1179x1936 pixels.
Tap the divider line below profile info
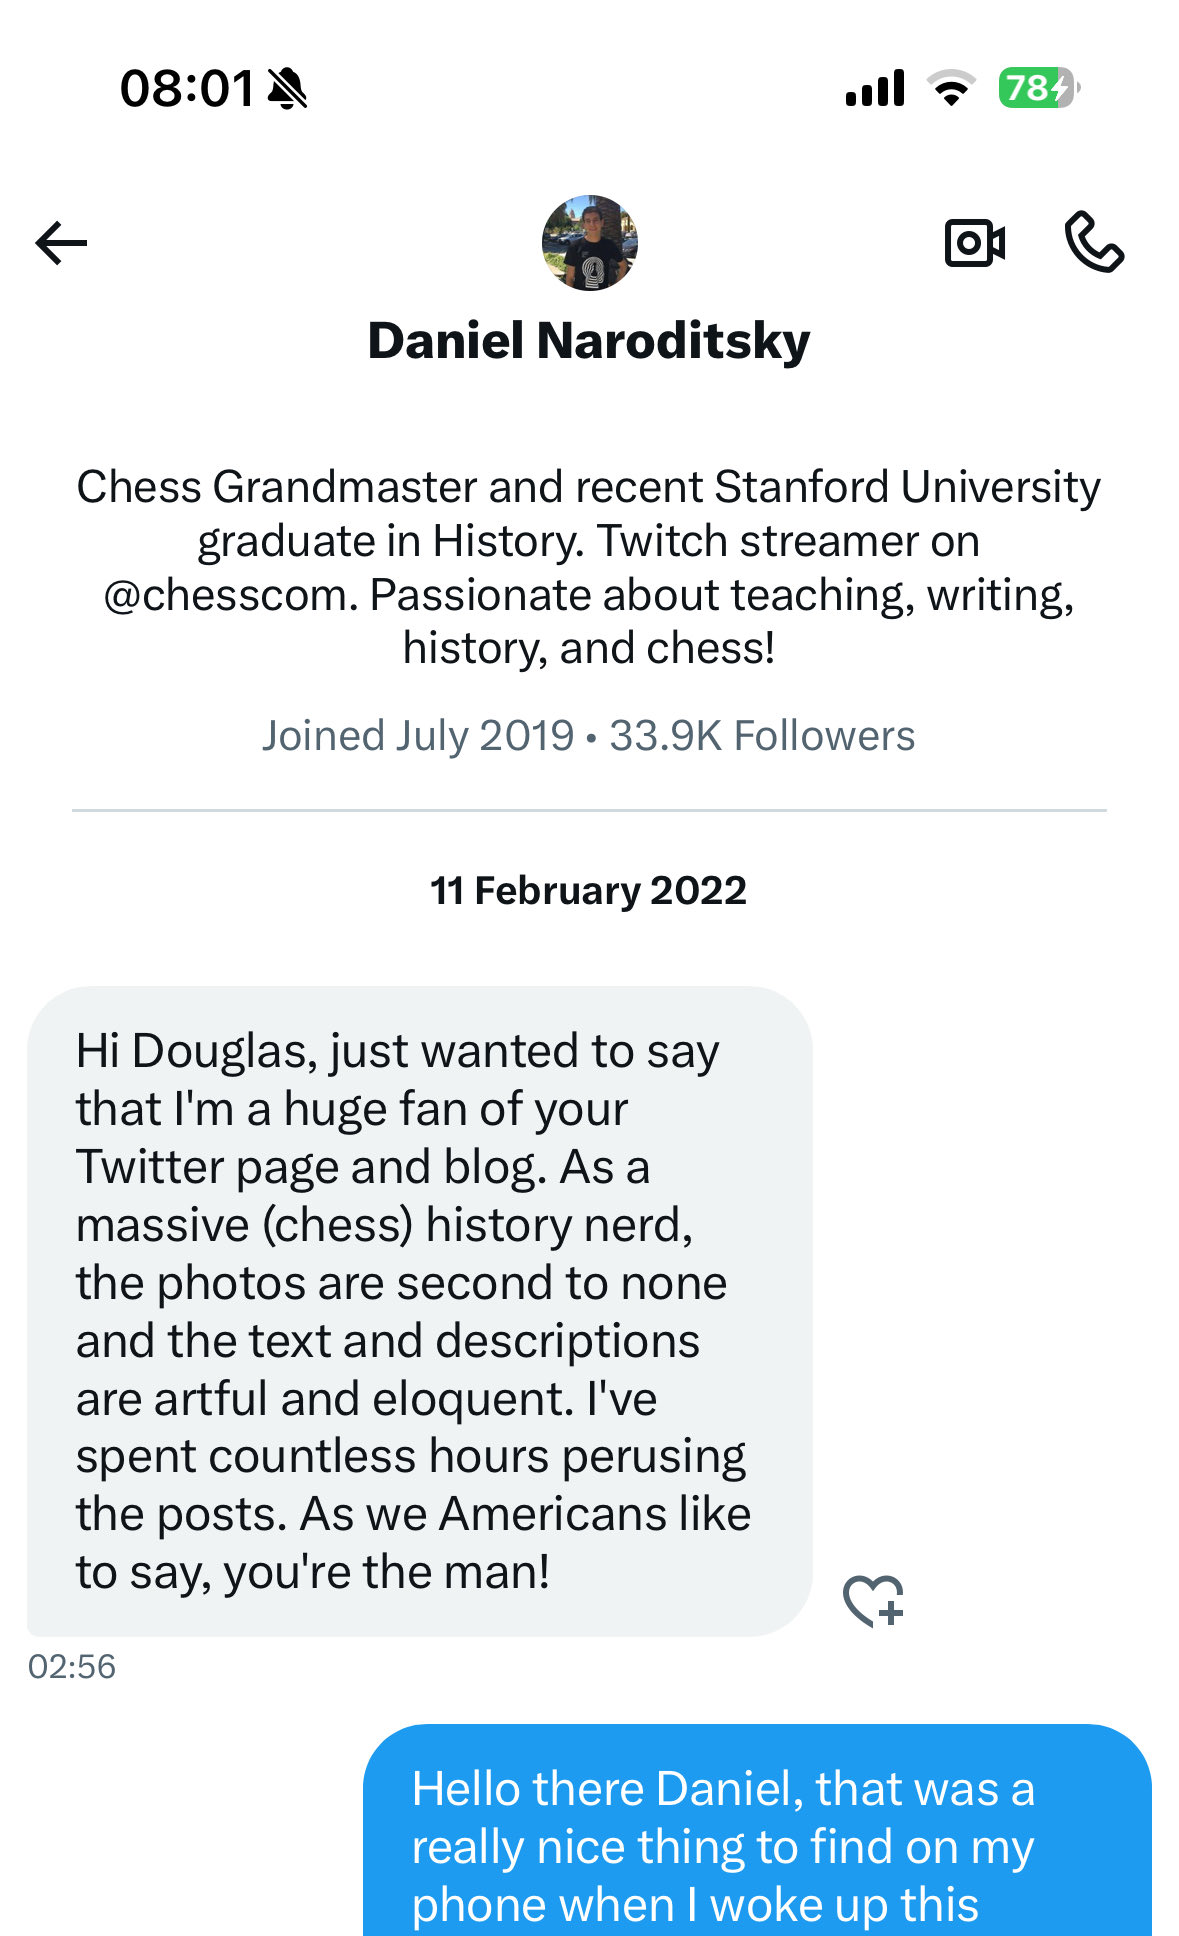tap(589, 810)
